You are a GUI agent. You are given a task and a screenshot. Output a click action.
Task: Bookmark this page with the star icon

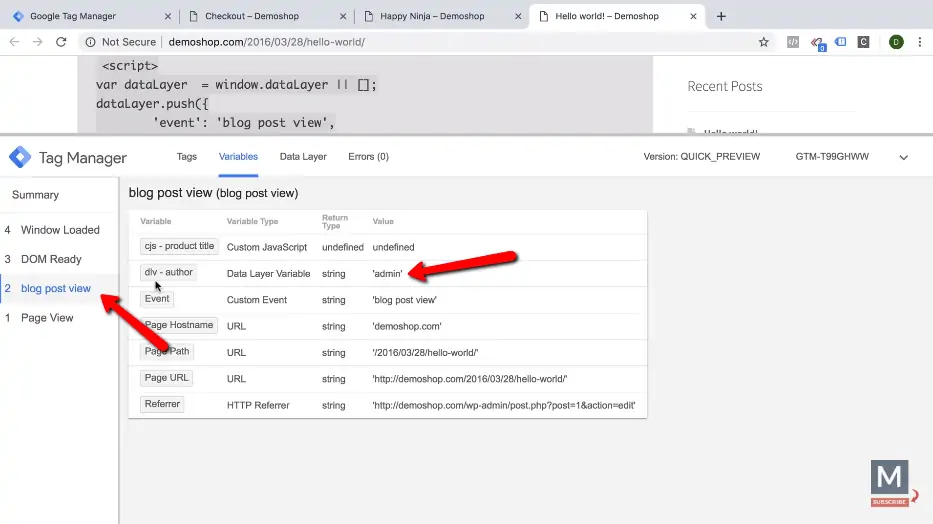pyautogui.click(x=764, y=42)
